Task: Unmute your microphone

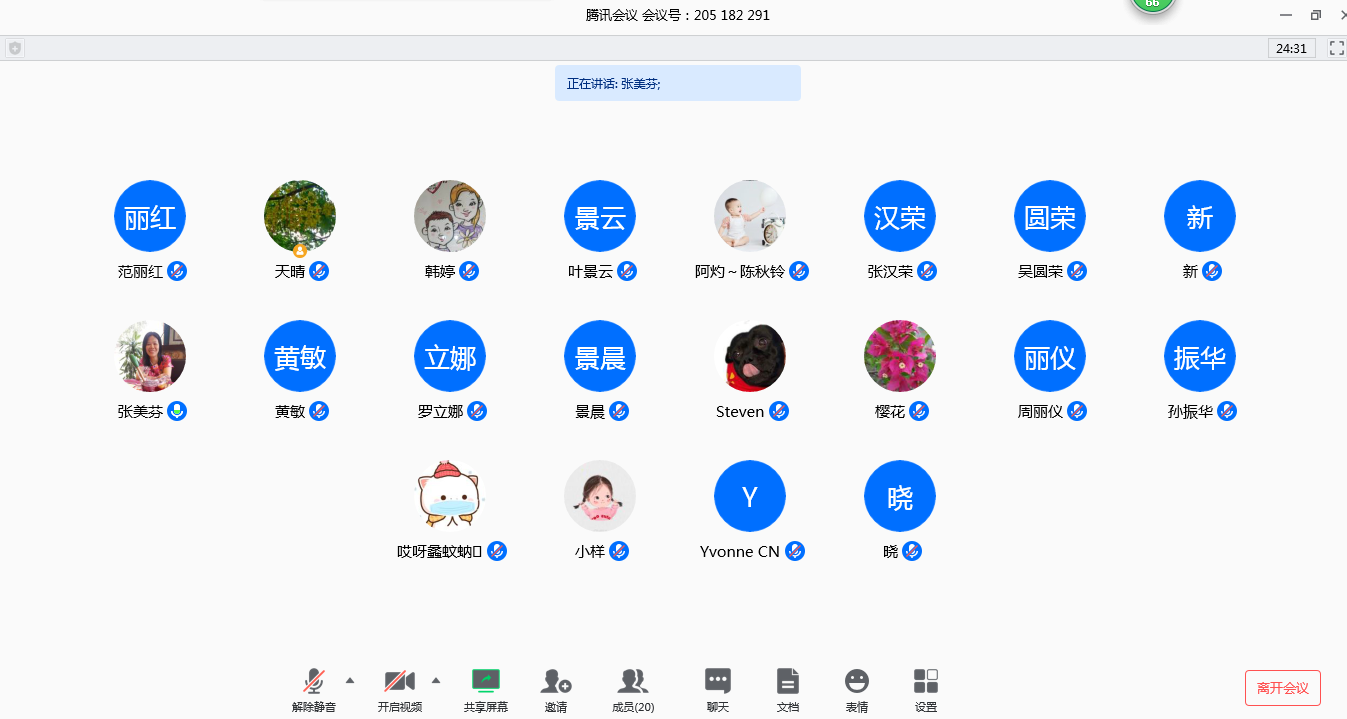Action: coord(314,682)
